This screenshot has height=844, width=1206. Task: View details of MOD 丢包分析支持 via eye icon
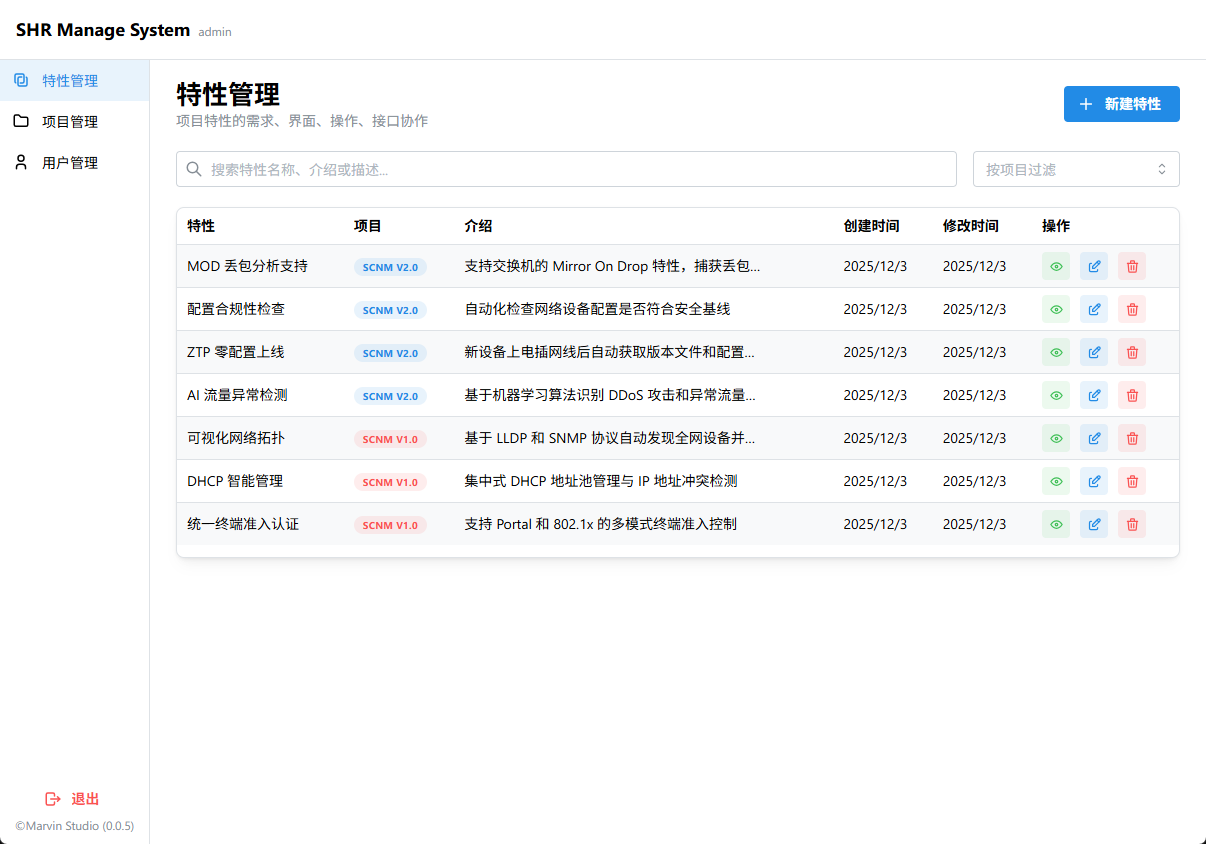pos(1056,266)
